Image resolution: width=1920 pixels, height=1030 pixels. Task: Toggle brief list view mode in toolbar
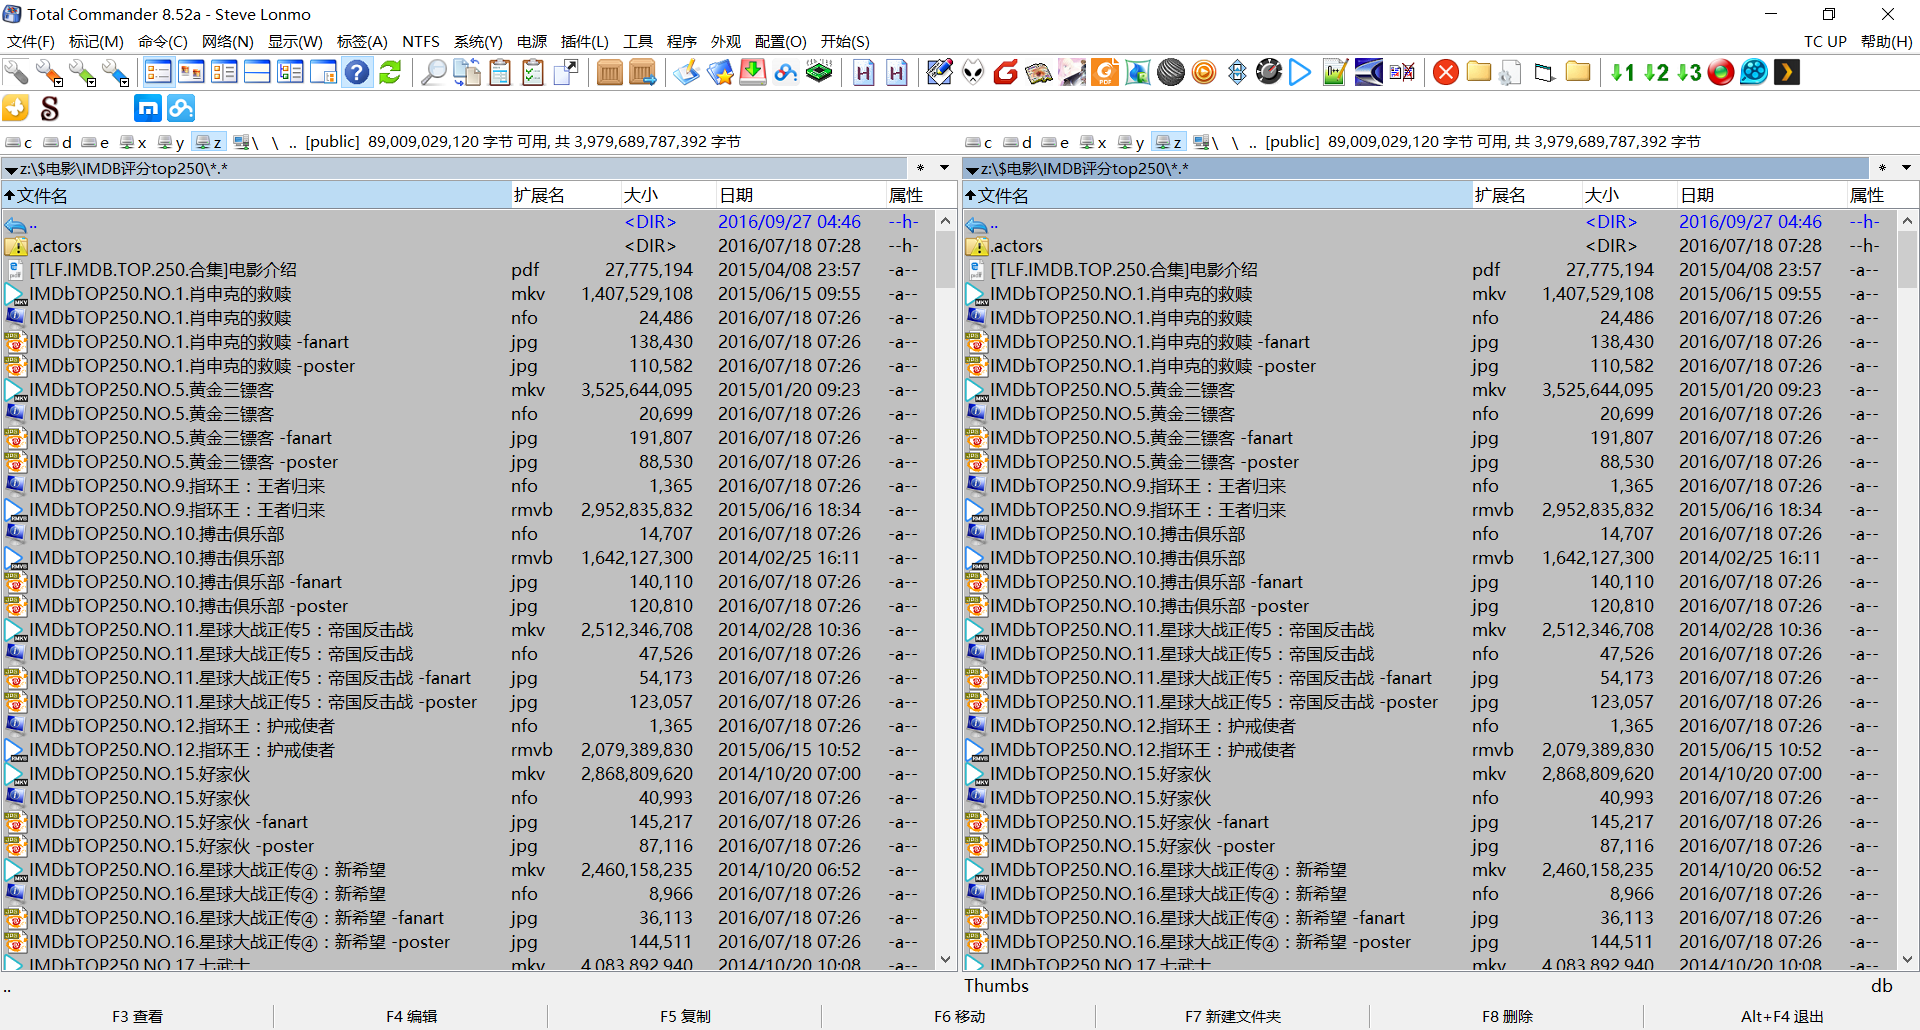pos(158,72)
